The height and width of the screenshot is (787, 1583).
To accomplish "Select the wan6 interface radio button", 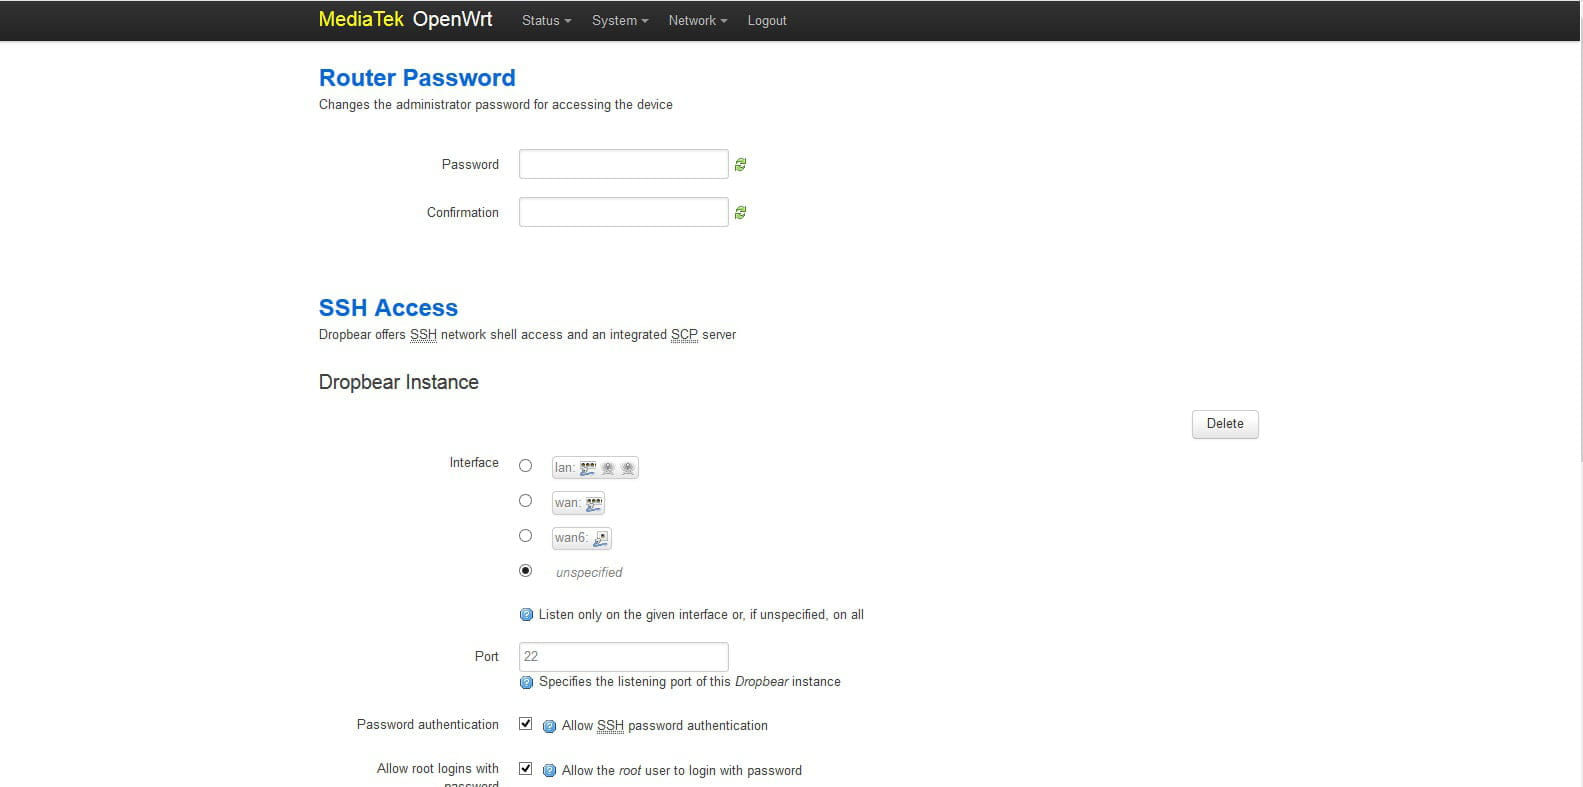I will (x=525, y=536).
